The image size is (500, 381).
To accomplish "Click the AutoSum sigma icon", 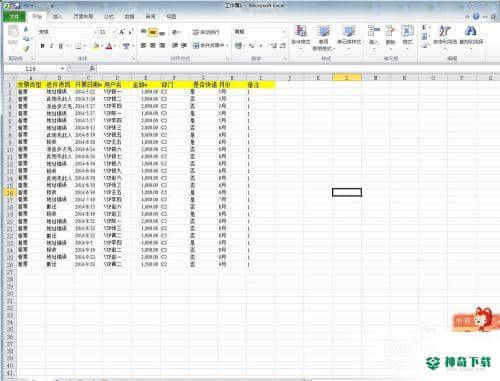I will point(424,28).
